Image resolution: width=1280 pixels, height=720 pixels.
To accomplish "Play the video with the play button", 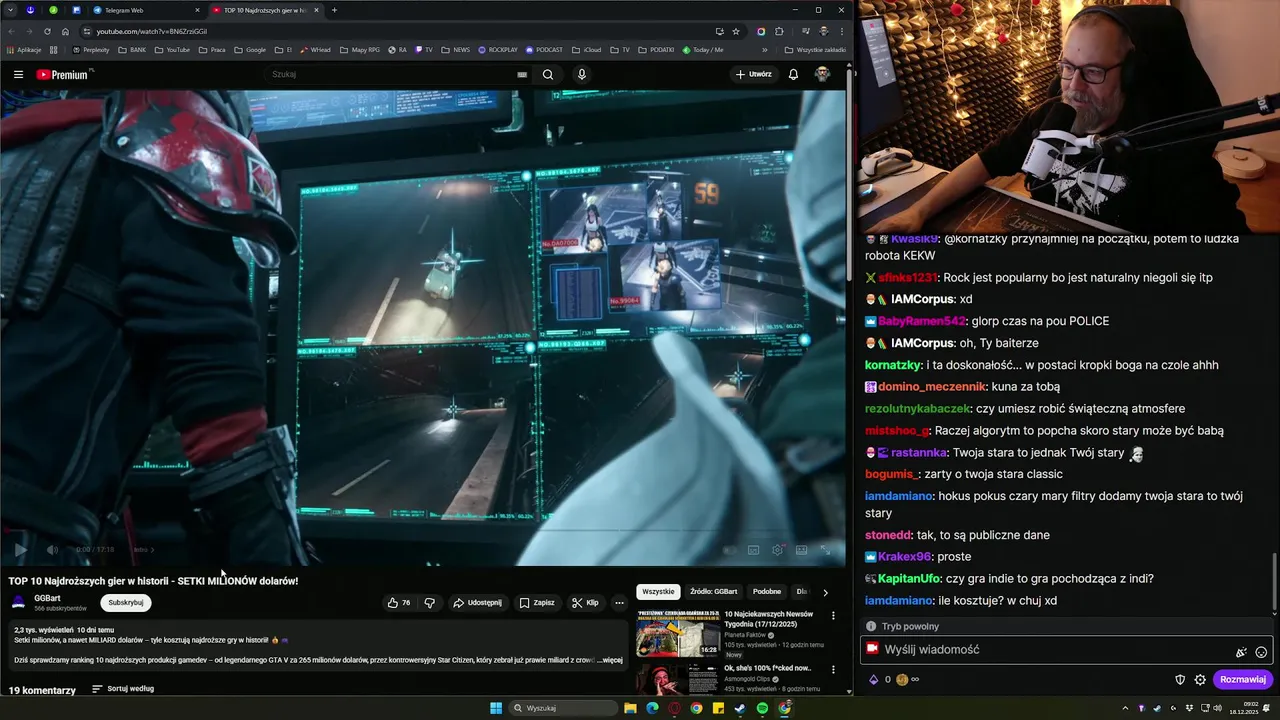I will [x=21, y=549].
